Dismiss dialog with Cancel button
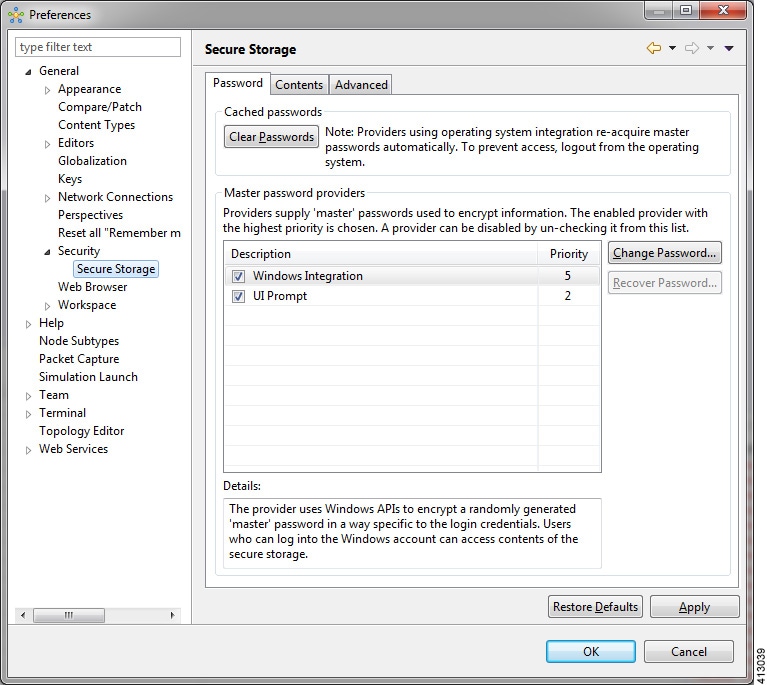 coord(689,652)
